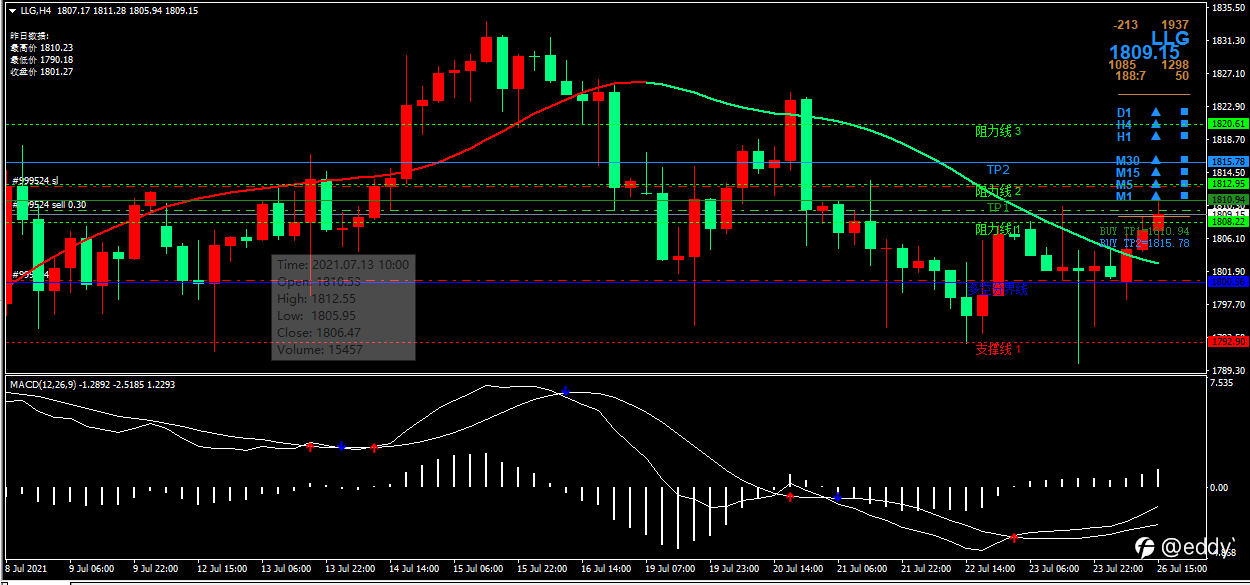Click the M15 trend up-arrow indicator
This screenshot has height=585, width=1250.
click(x=1155, y=172)
